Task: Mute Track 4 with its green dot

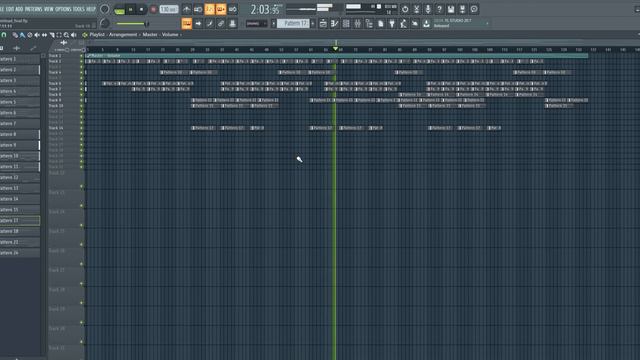Action: click(82, 72)
